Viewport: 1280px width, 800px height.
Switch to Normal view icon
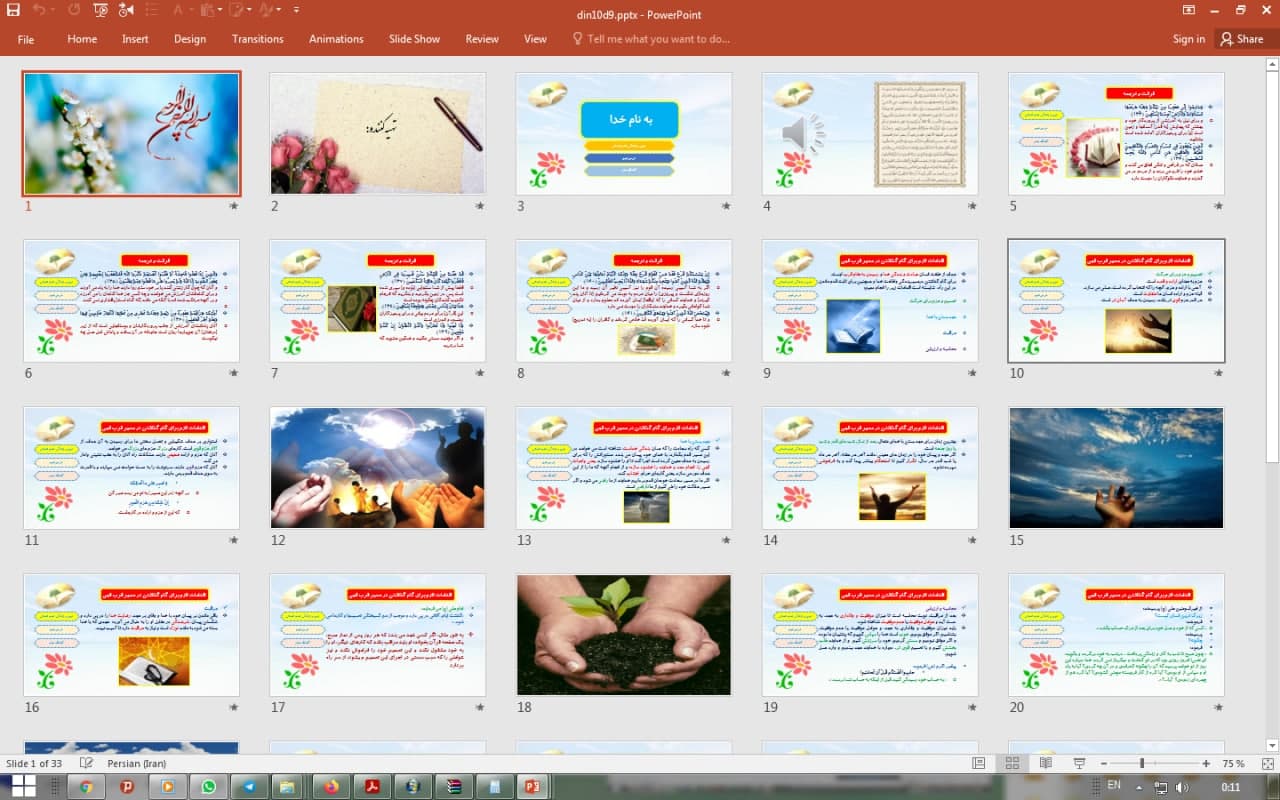pos(979,763)
